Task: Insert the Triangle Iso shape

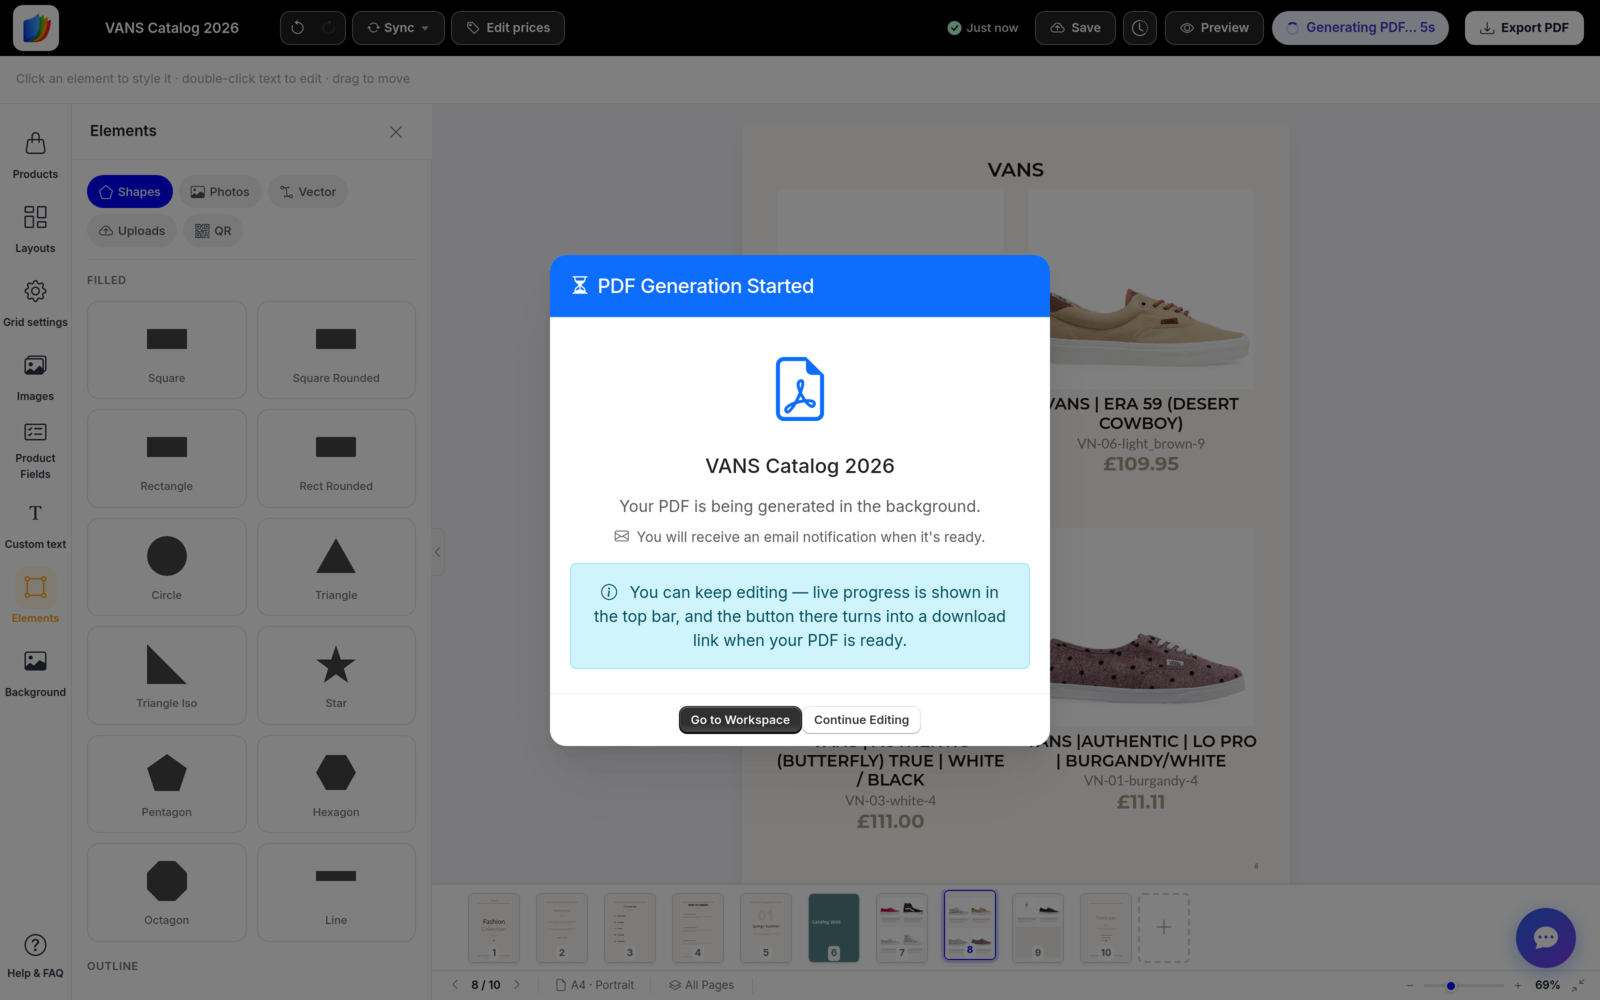Action: [167, 675]
